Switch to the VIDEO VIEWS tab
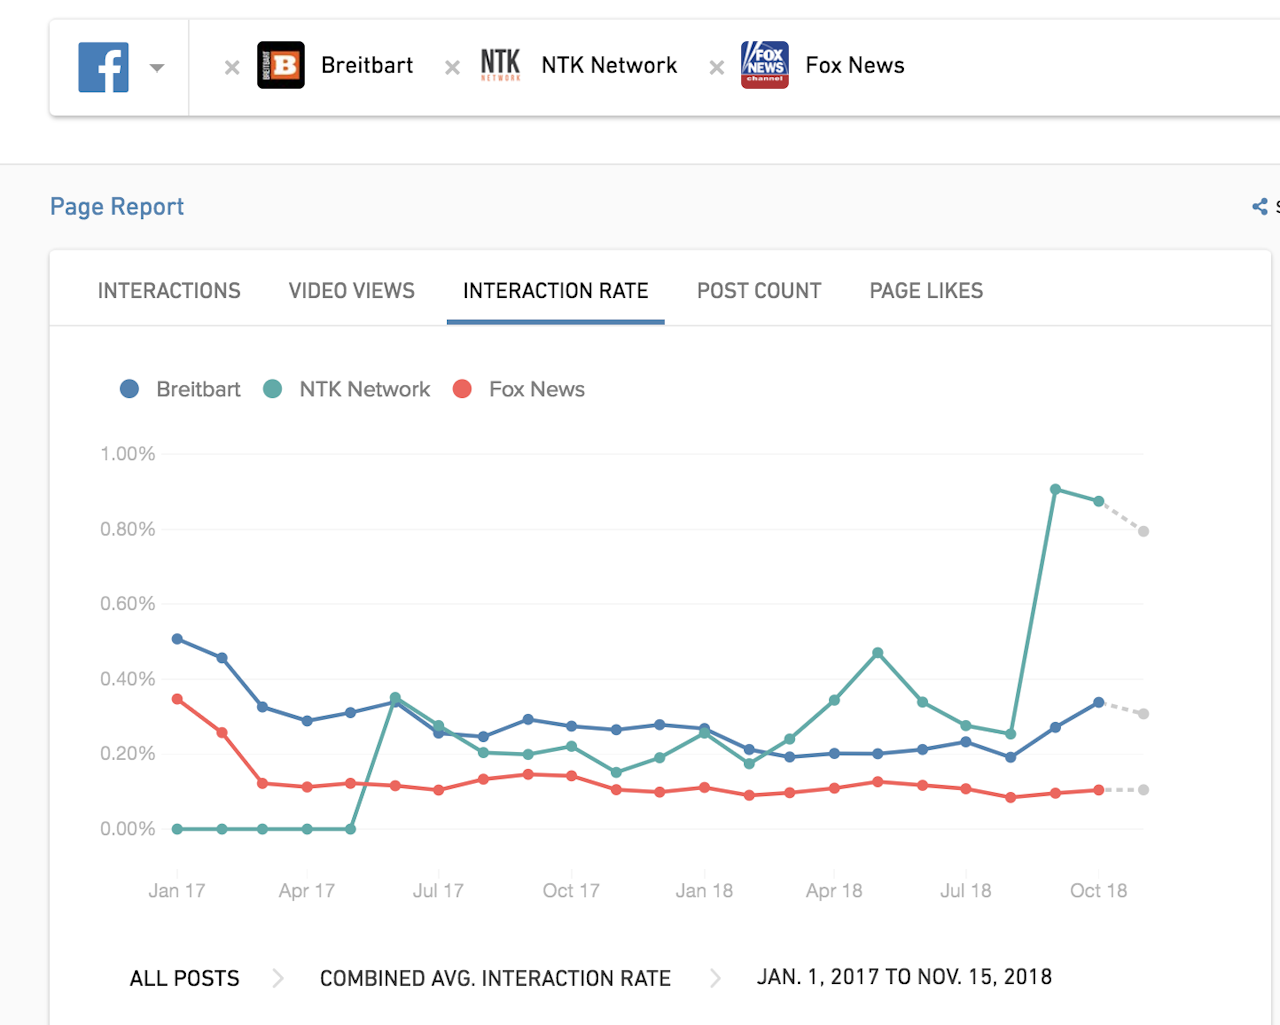 [351, 290]
